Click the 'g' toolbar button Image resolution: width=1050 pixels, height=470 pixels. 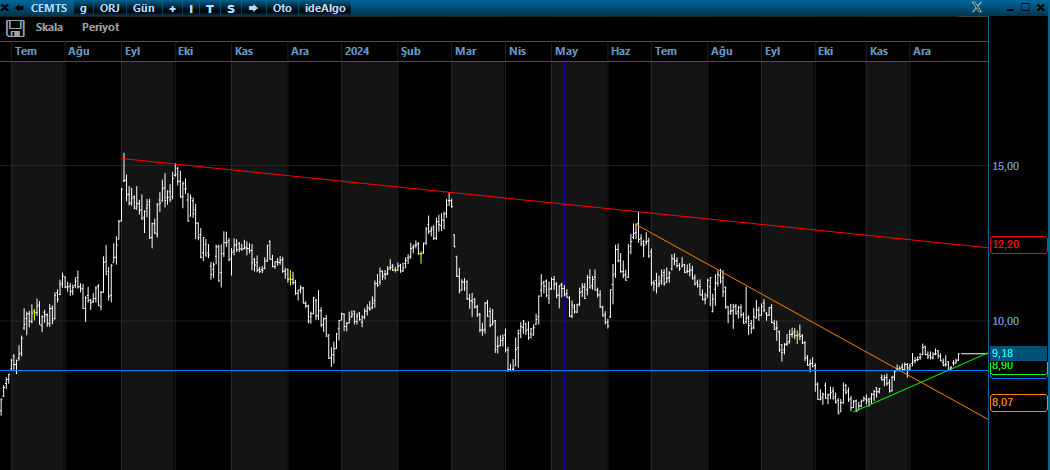point(83,8)
